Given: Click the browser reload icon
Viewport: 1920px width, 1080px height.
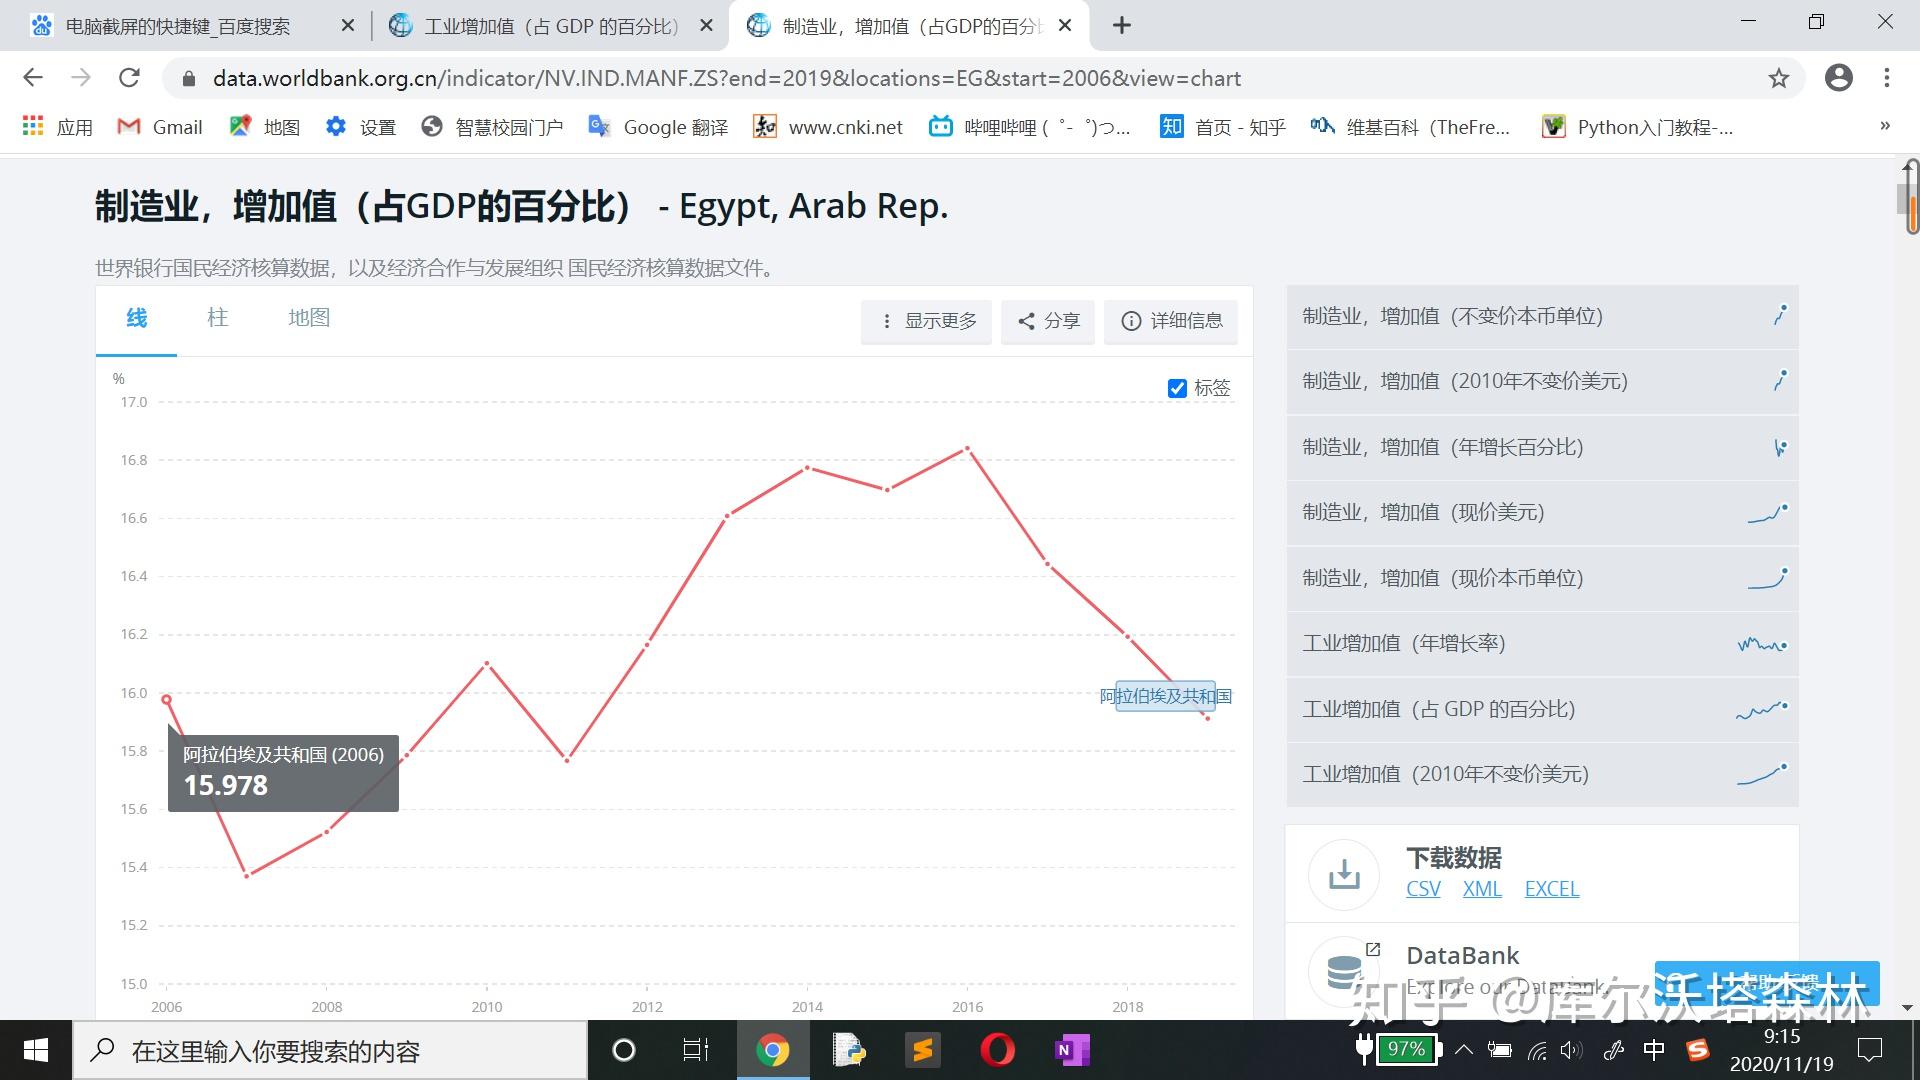Looking at the screenshot, I should 129,78.
